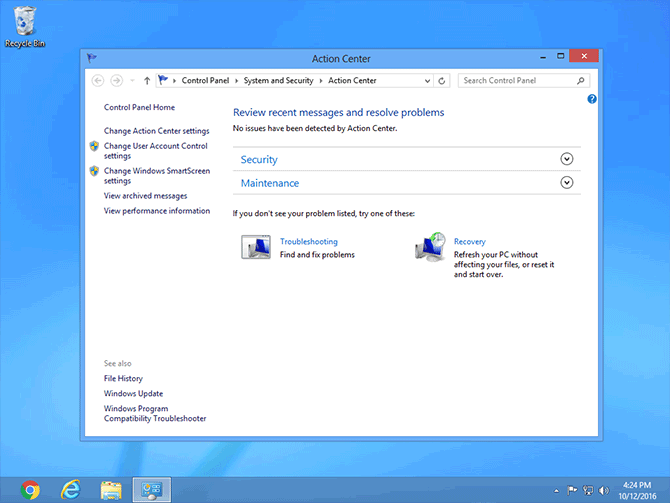The width and height of the screenshot is (670, 503).
Task: Open View archived messages link
Action: (x=145, y=196)
